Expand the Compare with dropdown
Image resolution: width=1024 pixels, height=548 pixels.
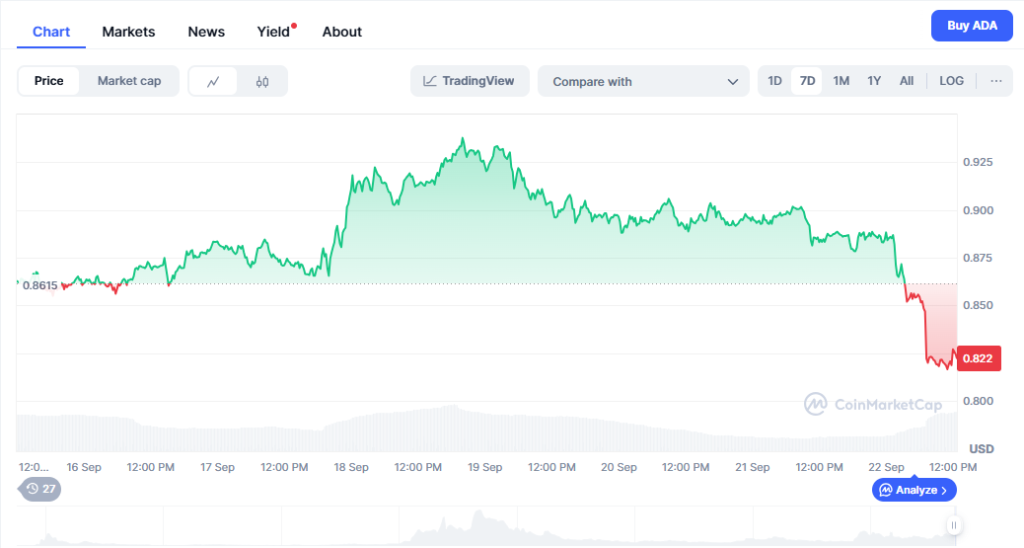[643, 81]
